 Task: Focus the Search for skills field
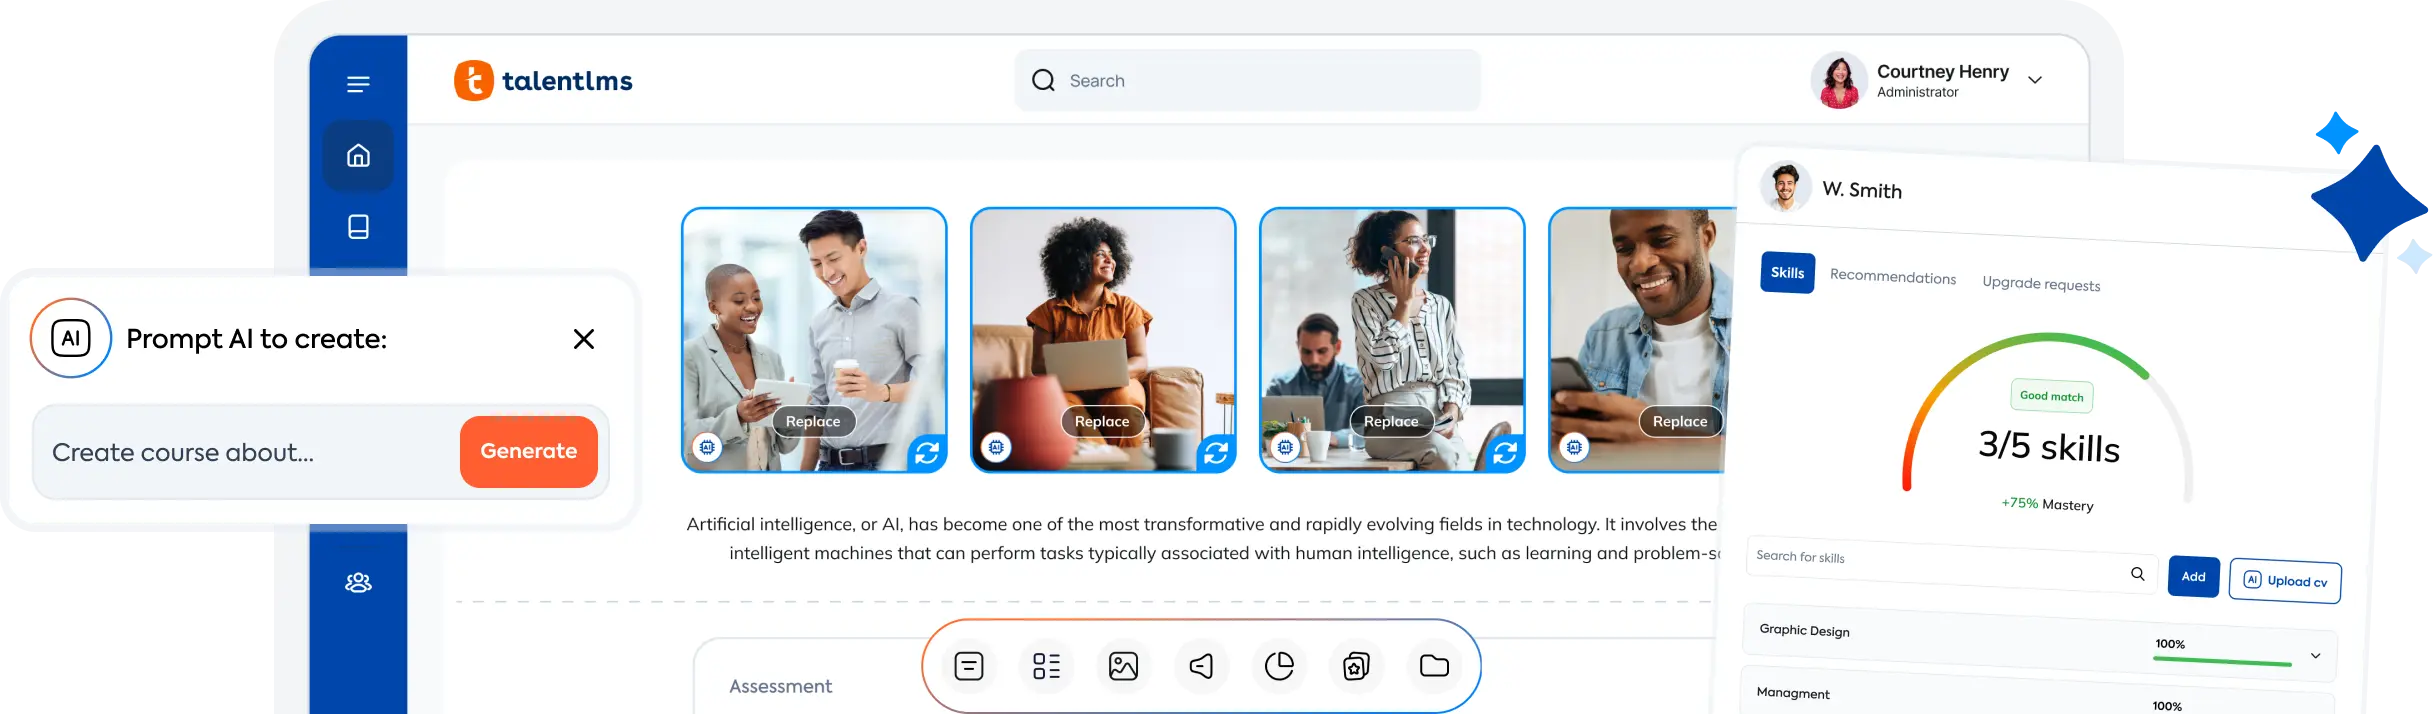coord(1935,563)
